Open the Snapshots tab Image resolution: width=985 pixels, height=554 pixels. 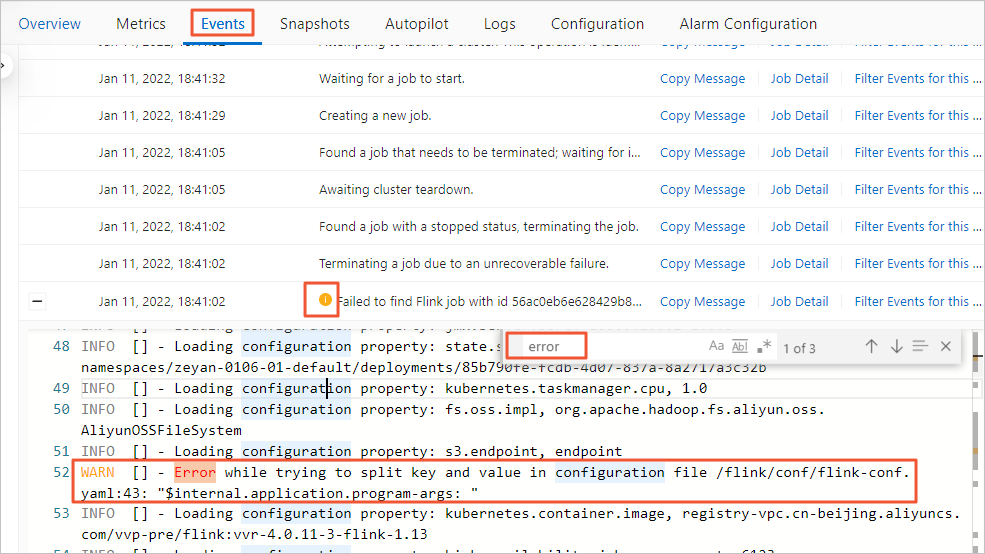pyautogui.click(x=315, y=23)
